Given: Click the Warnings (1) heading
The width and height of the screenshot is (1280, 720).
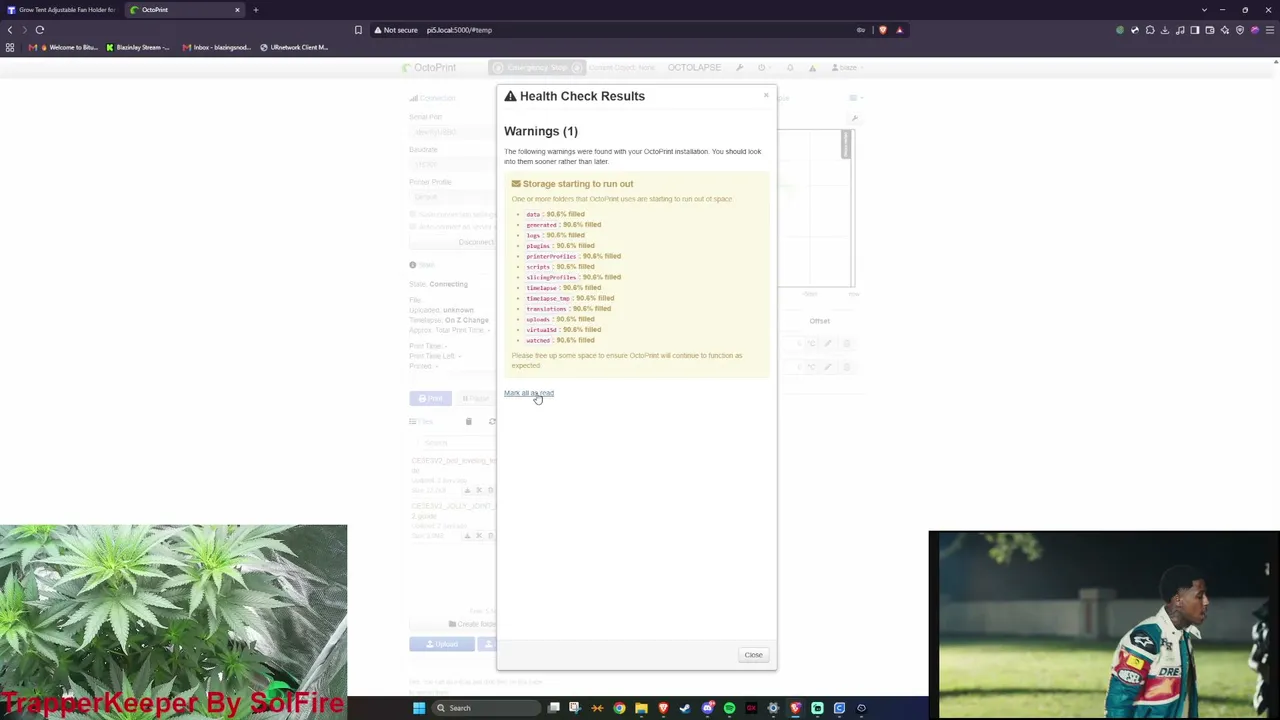Looking at the screenshot, I should click(541, 131).
